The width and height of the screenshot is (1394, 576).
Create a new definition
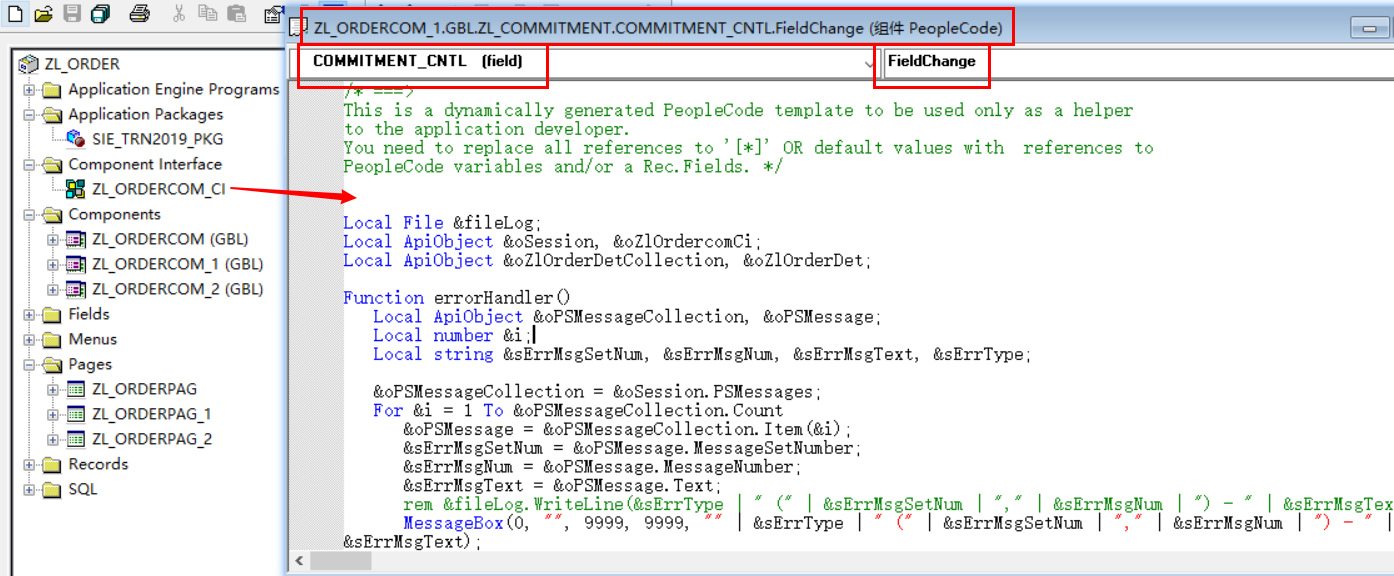point(14,14)
